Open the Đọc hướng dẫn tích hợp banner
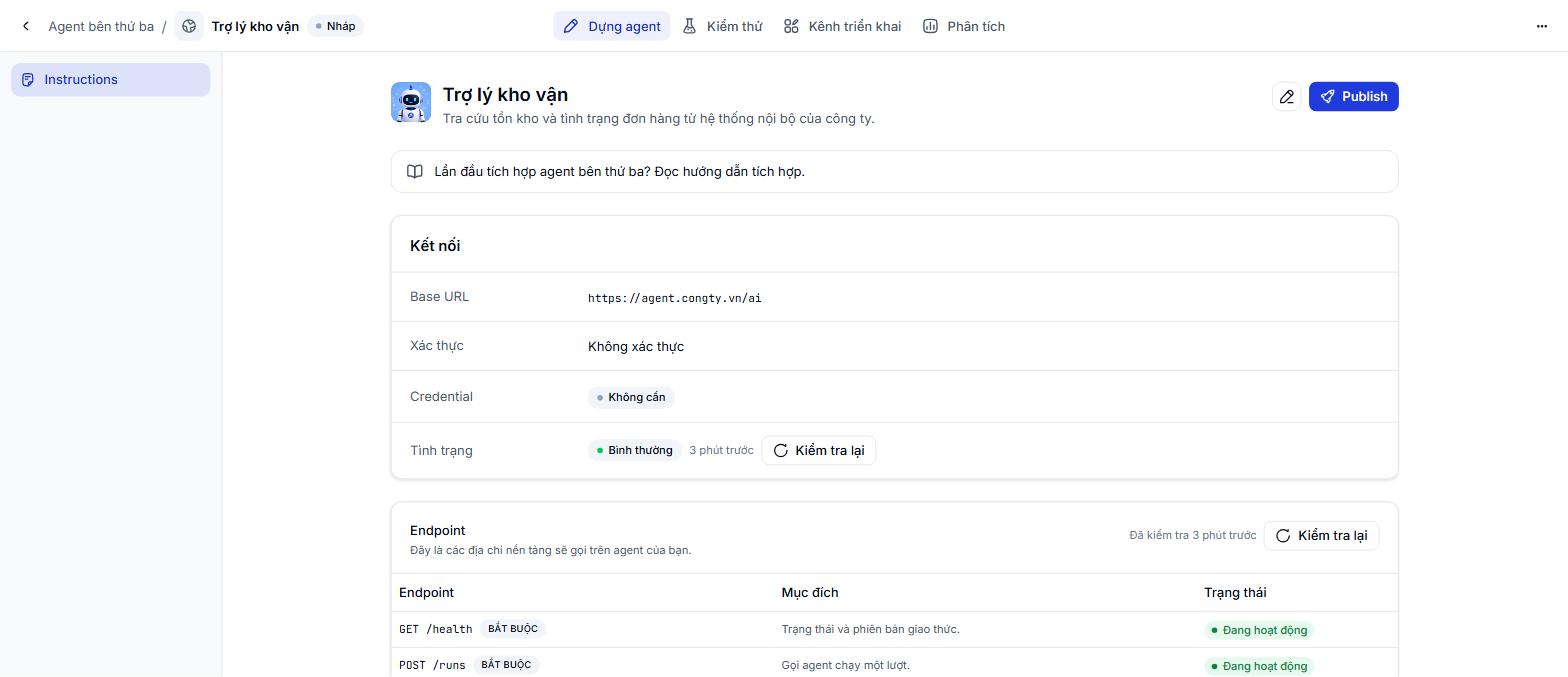 [x=894, y=171]
